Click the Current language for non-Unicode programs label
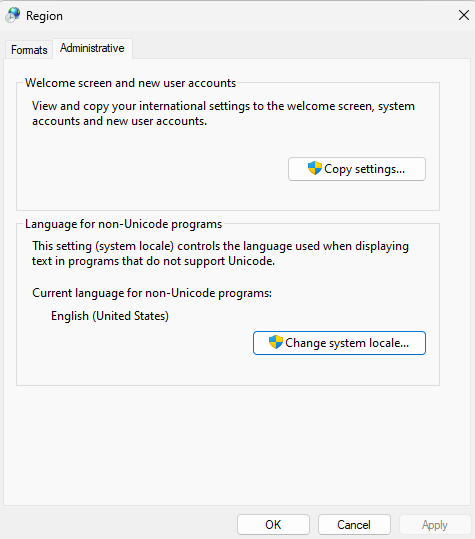 (x=152, y=293)
